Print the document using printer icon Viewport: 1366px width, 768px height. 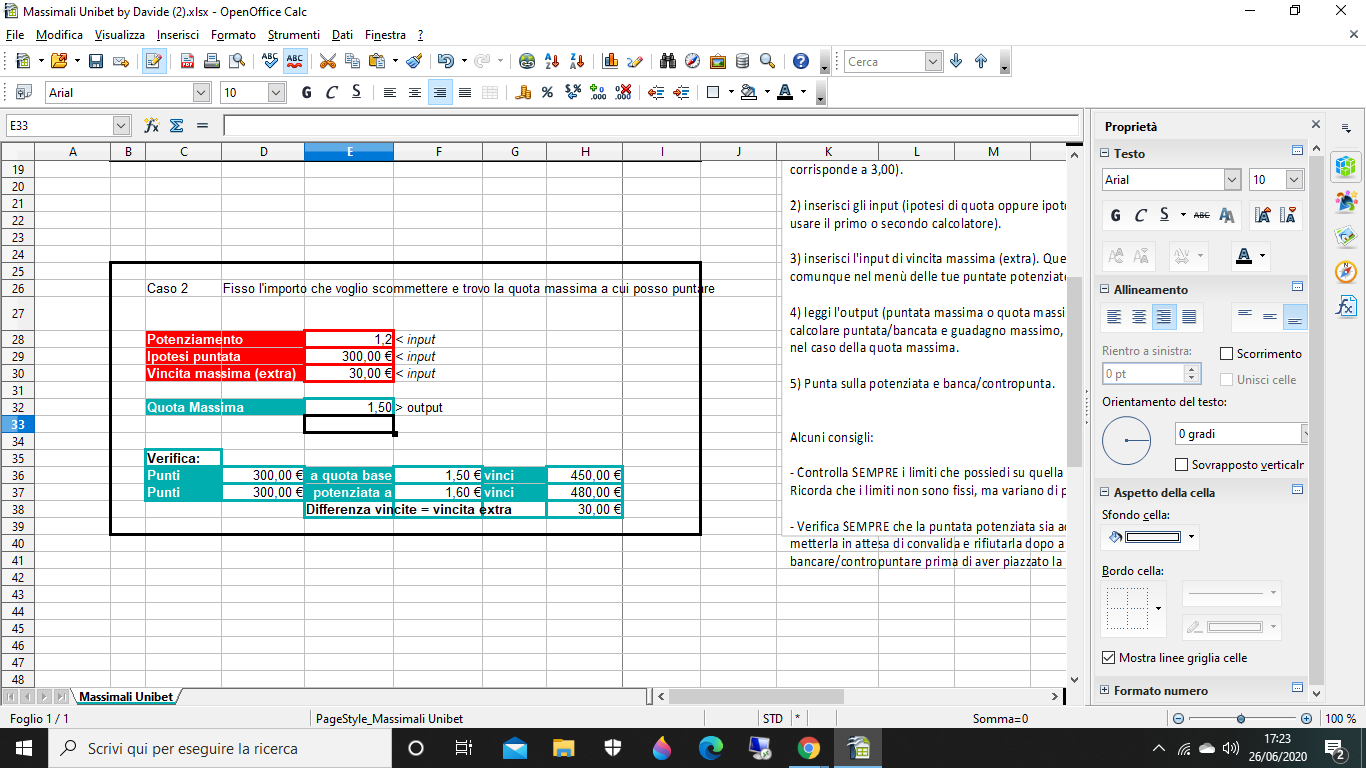tap(211, 61)
